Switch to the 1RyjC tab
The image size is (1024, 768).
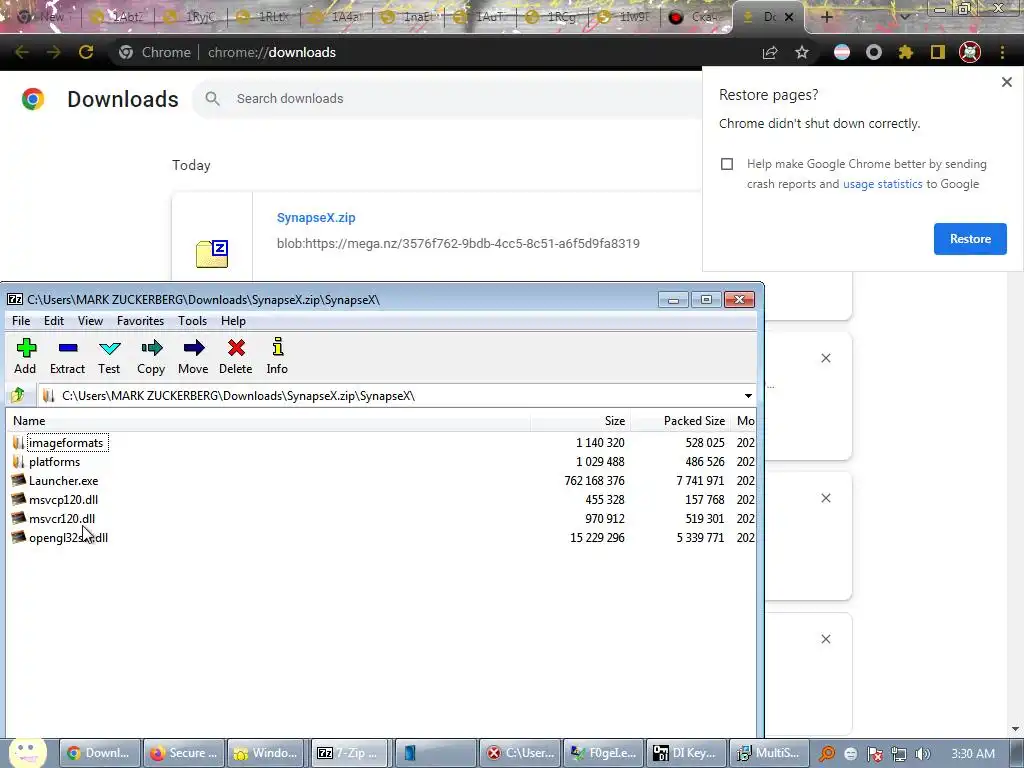click(x=193, y=17)
